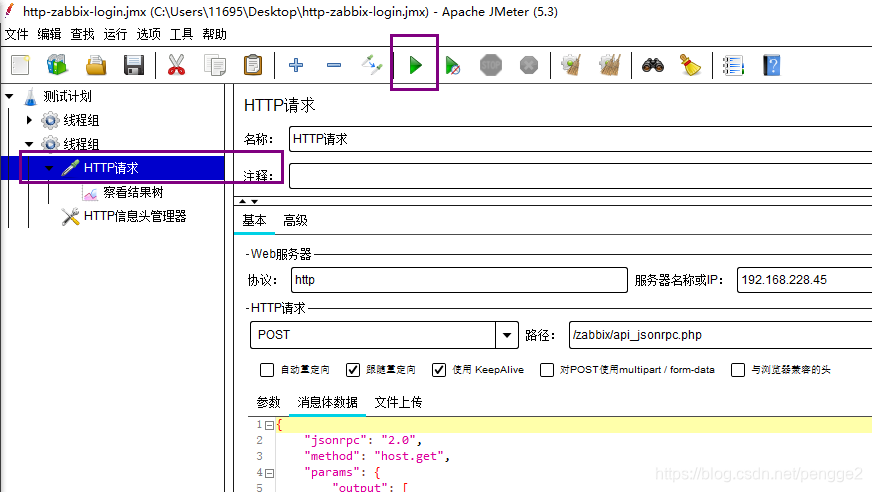Uncheck the 跟随重定向 checkbox
The image size is (872, 492).
(353, 370)
